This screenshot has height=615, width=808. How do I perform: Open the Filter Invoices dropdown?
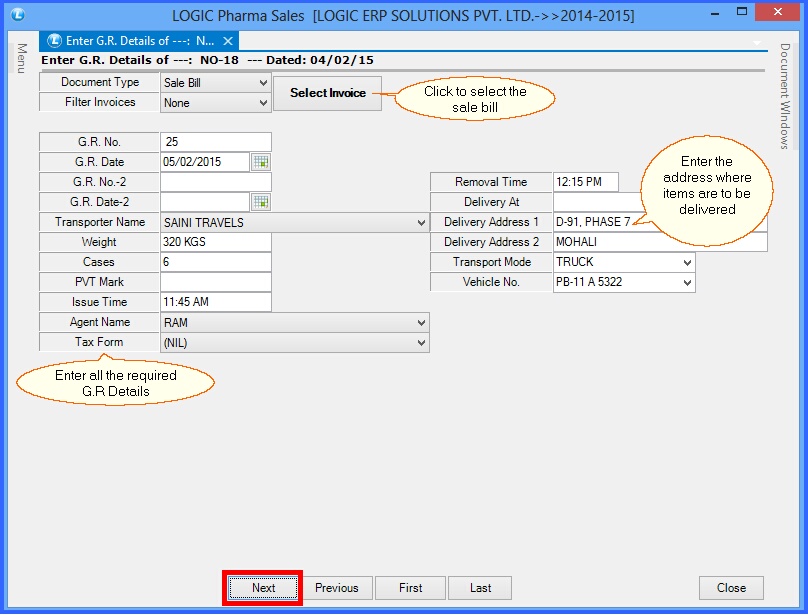[263, 103]
